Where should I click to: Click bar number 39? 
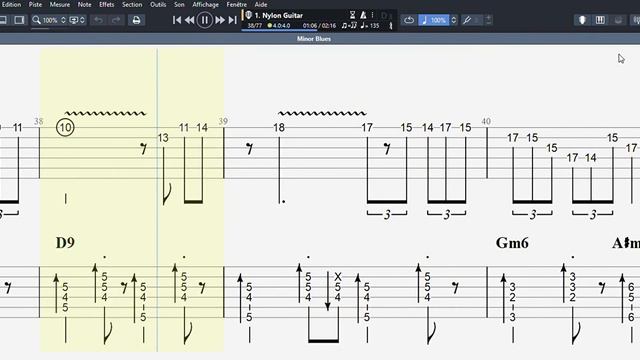click(x=223, y=121)
